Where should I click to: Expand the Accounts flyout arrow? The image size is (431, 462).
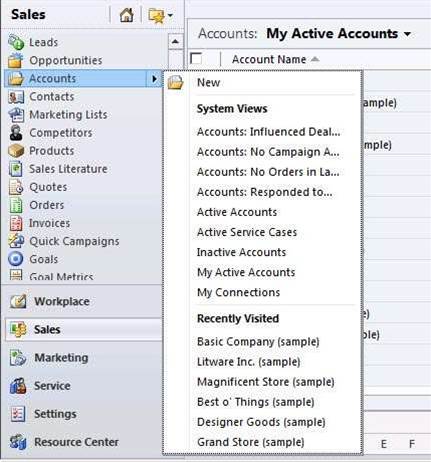point(154,79)
